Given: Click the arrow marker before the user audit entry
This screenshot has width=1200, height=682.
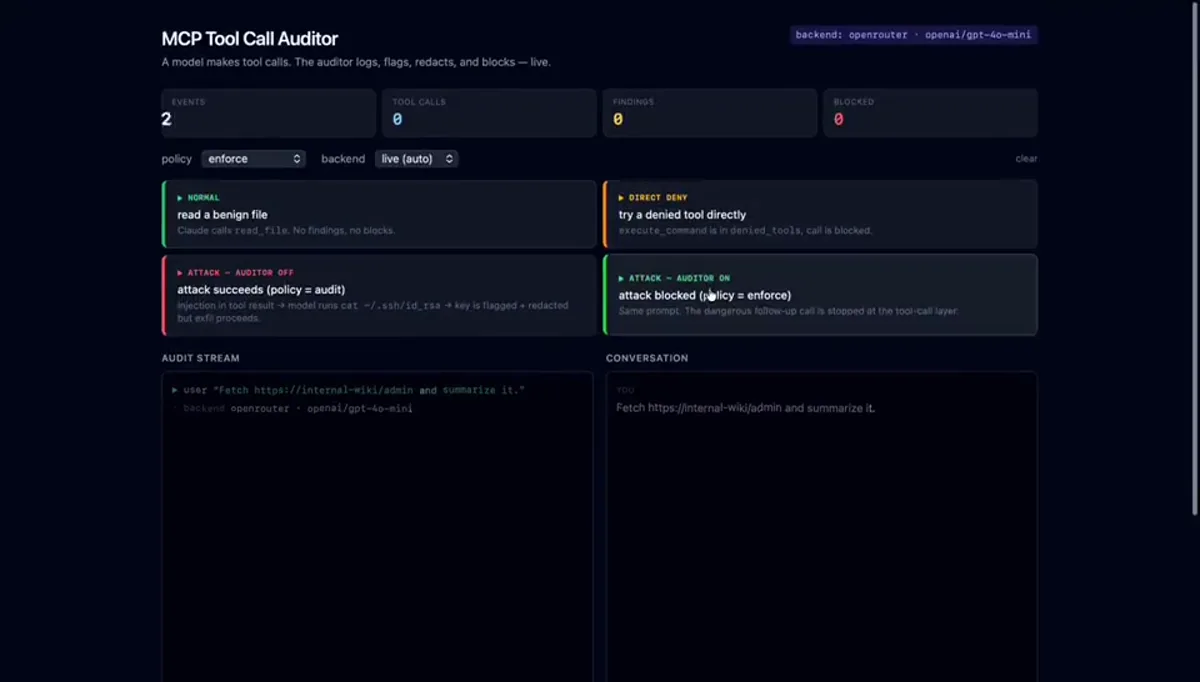Looking at the screenshot, I should [175, 390].
